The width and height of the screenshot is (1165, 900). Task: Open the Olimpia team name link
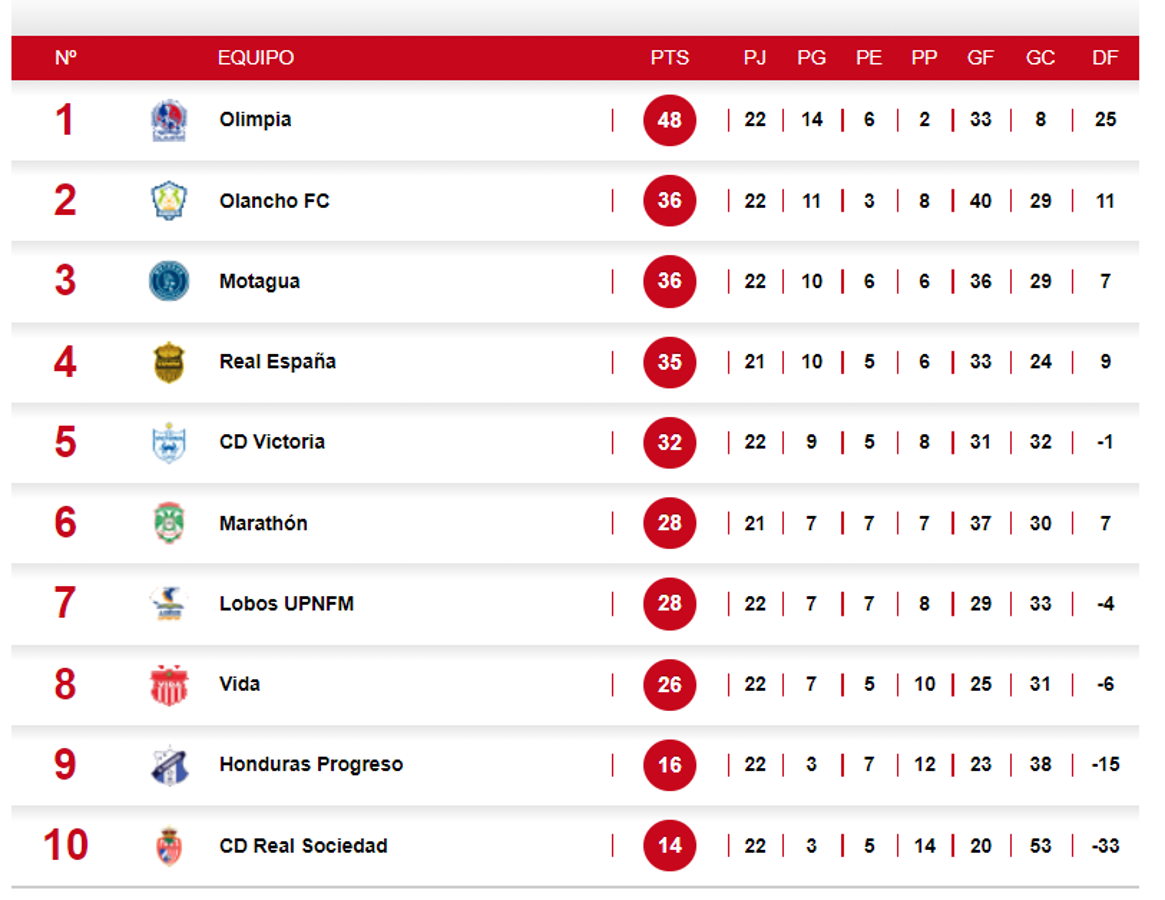tap(255, 120)
